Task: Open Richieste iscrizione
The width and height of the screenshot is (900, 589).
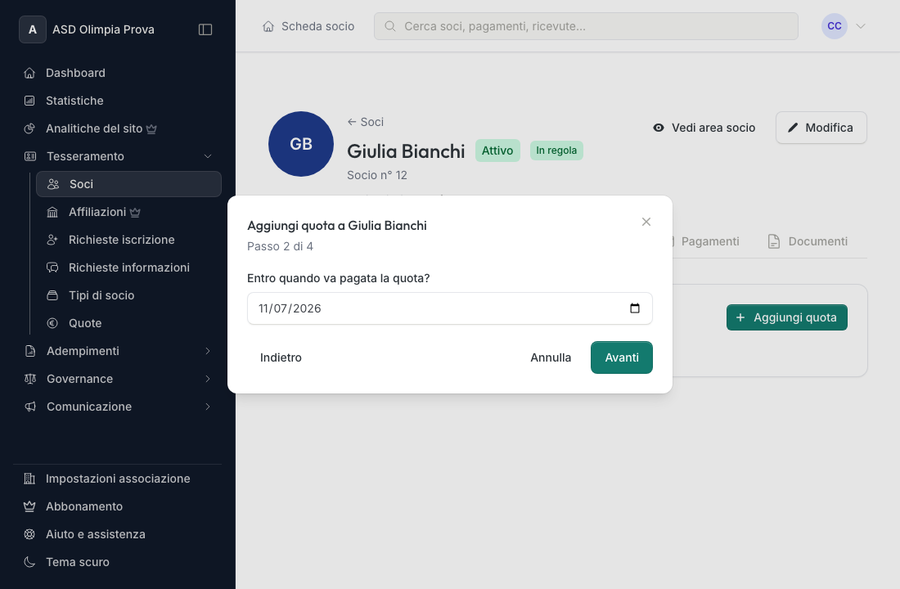Action: coord(129,240)
